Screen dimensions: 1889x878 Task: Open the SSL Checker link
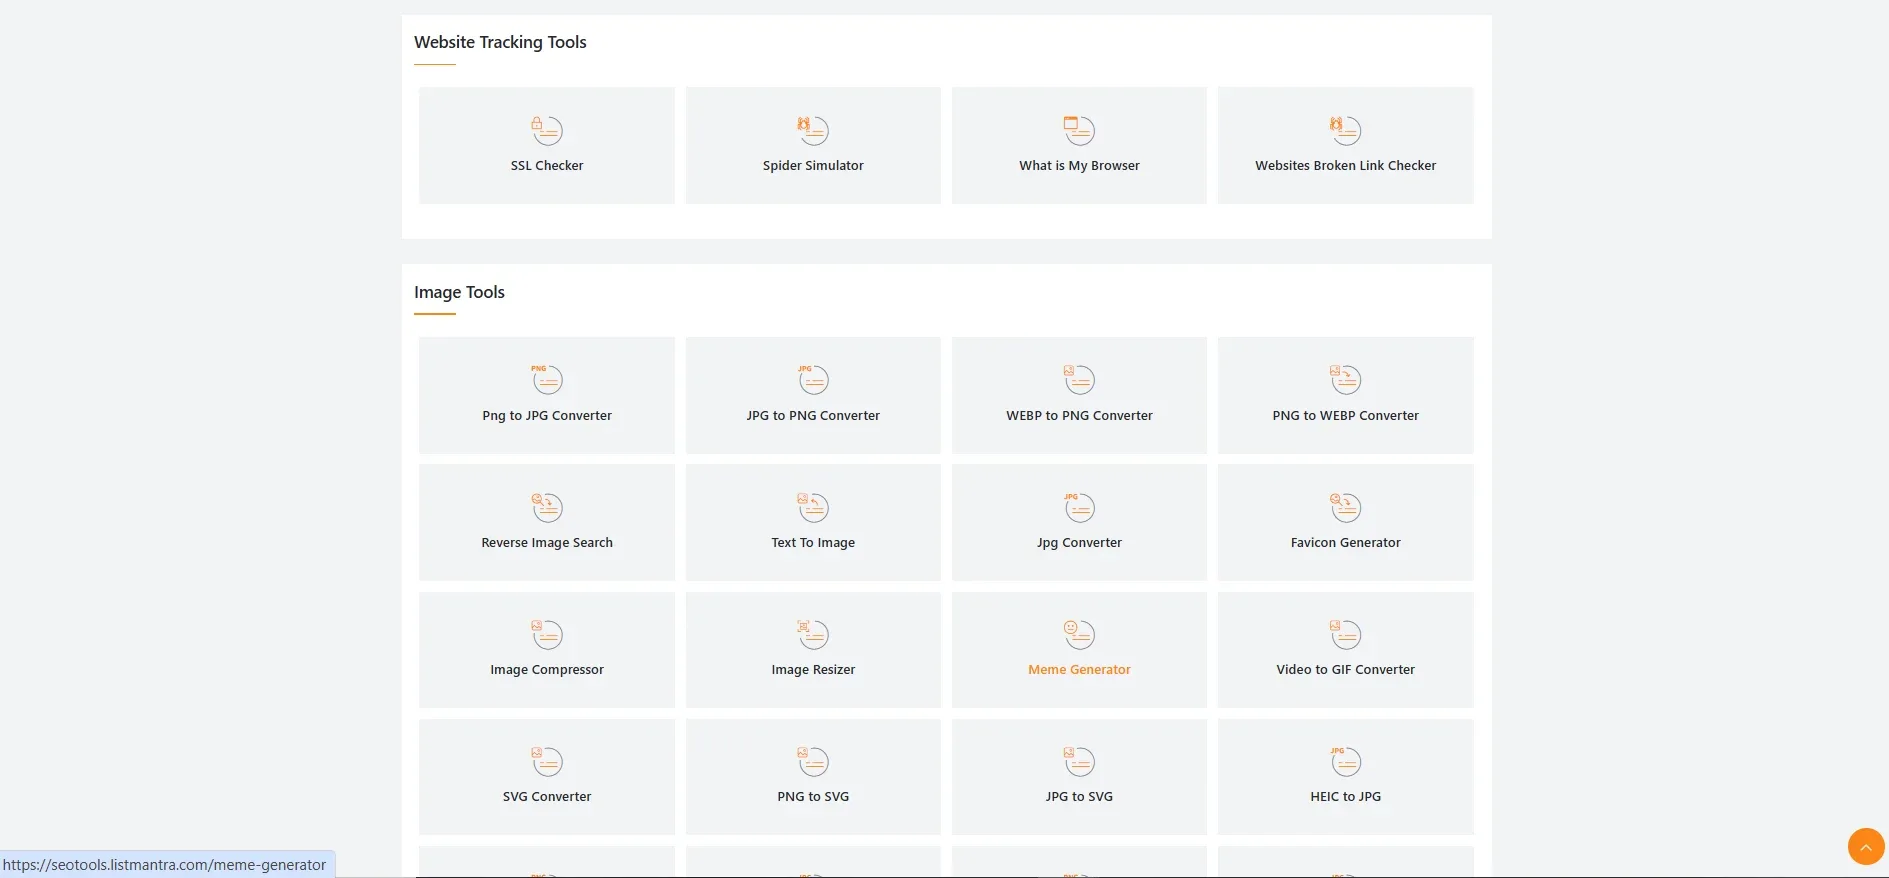[x=547, y=166]
